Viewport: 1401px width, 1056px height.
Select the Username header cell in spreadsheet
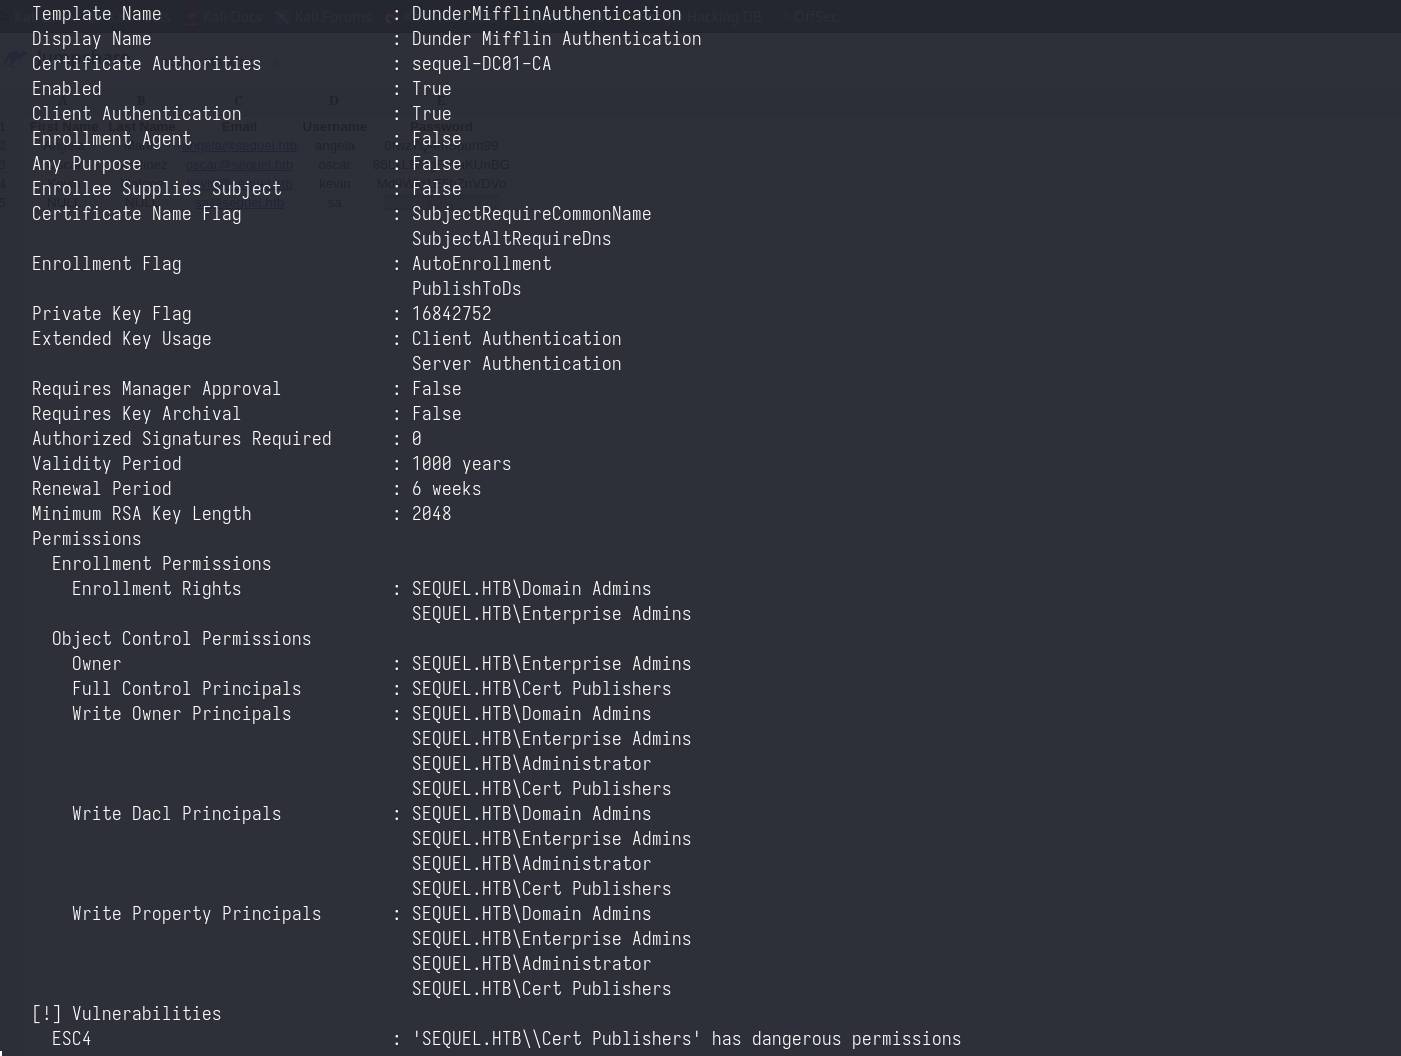tap(334, 127)
